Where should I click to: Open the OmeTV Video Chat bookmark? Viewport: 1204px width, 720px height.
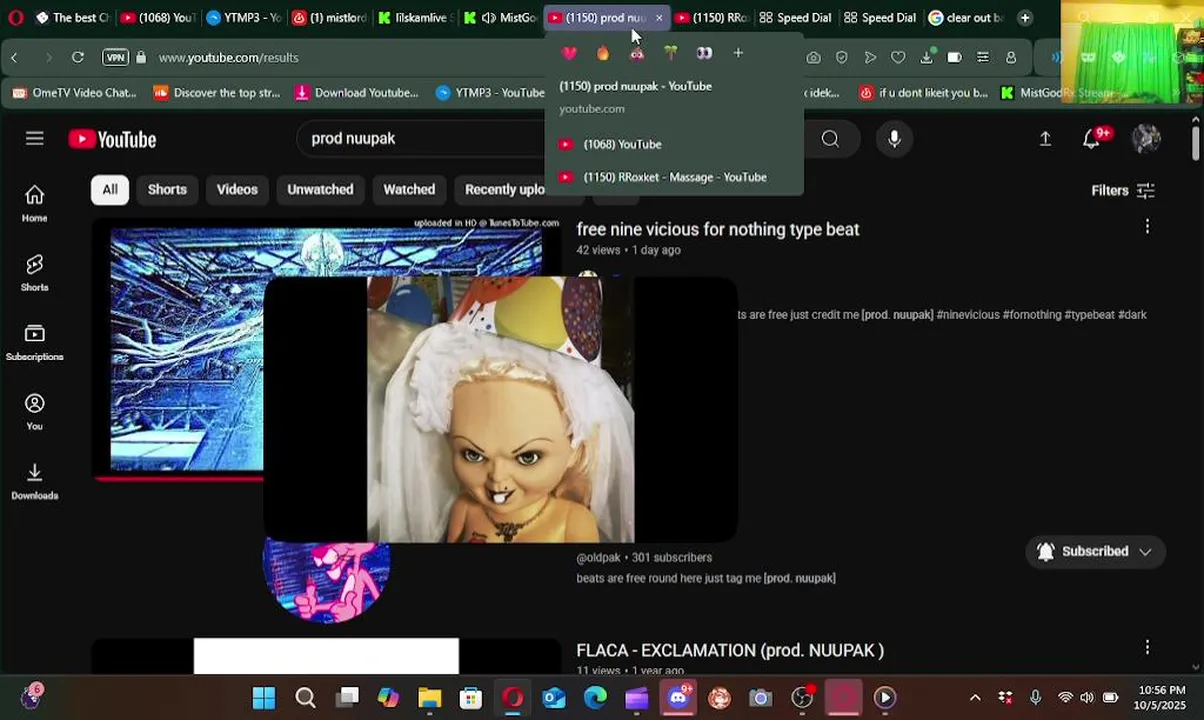pyautogui.click(x=74, y=92)
